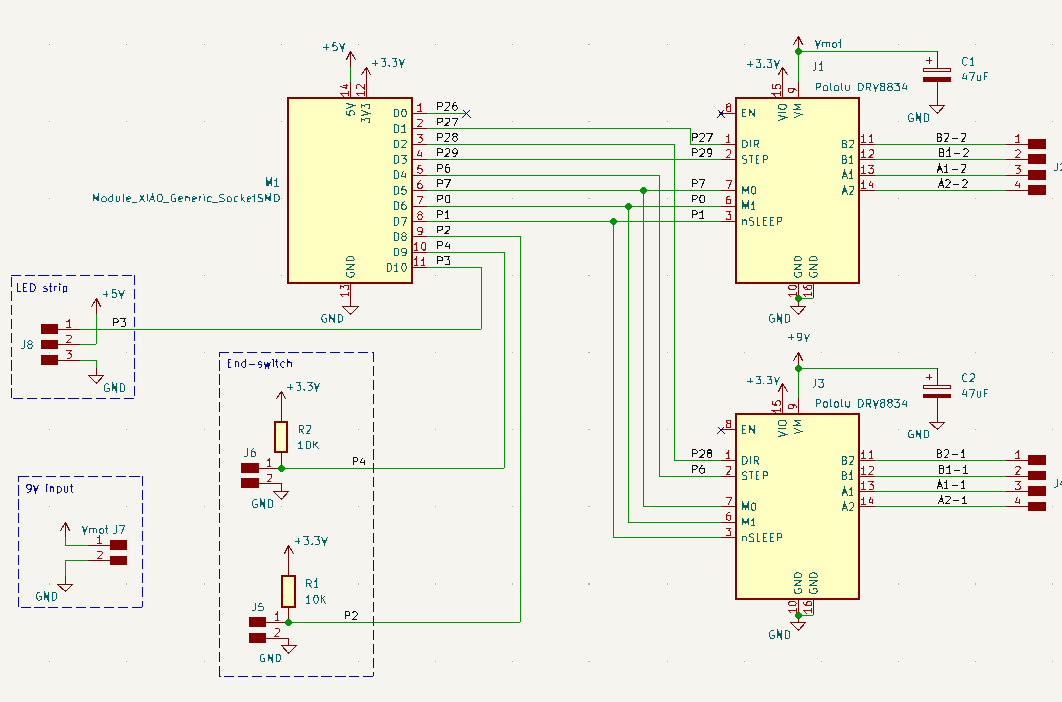Click the J1 reference label

(x=818, y=66)
